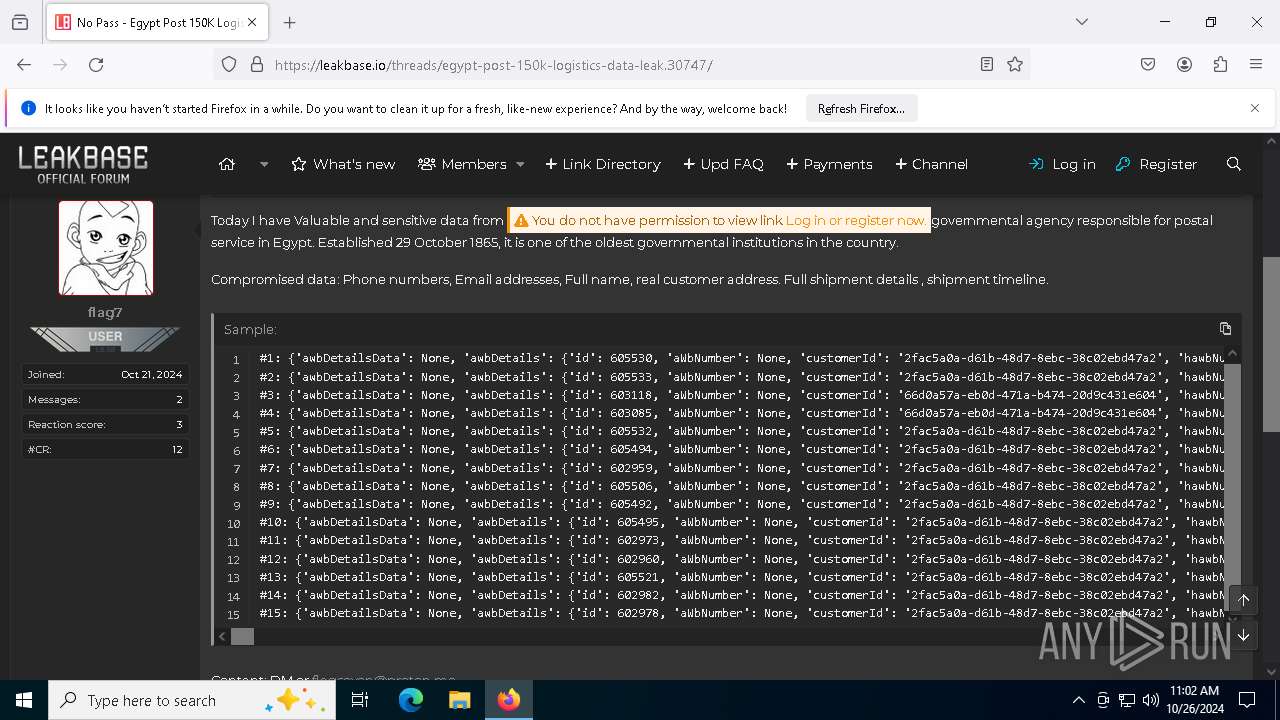Screen dimensions: 1280x720
Task: Click Register in forum header
Action: pyautogui.click(x=1156, y=164)
